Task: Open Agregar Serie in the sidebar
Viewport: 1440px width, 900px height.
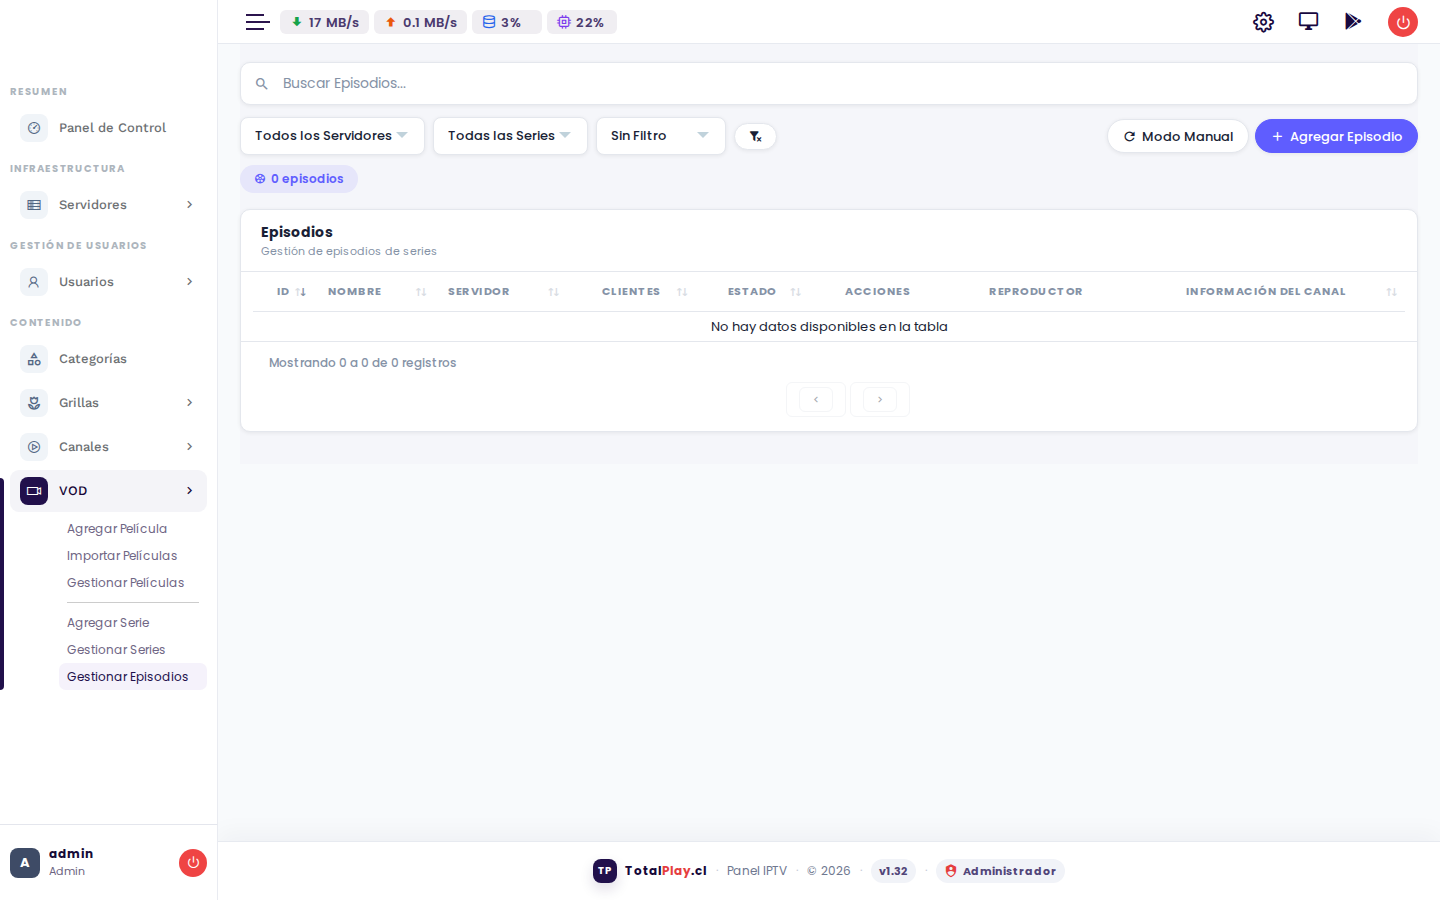Action: pos(108,623)
